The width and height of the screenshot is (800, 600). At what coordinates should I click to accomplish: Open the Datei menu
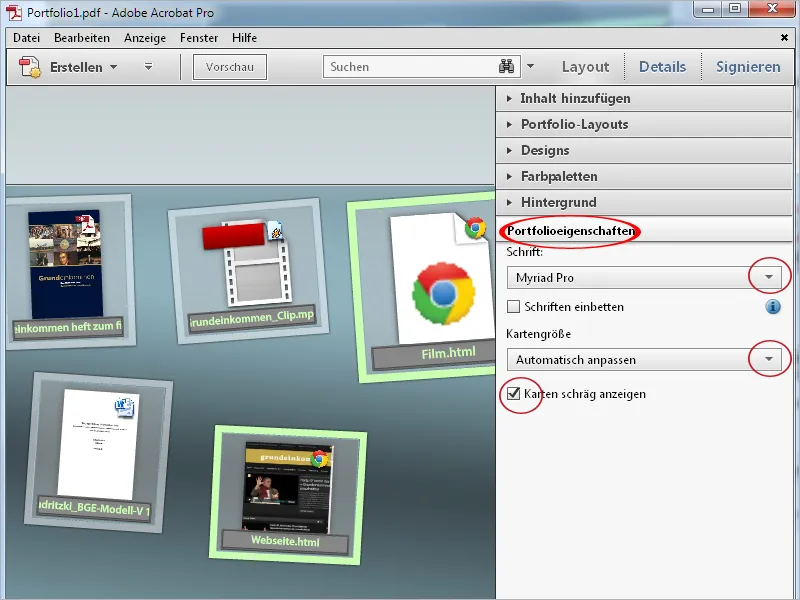coord(27,38)
